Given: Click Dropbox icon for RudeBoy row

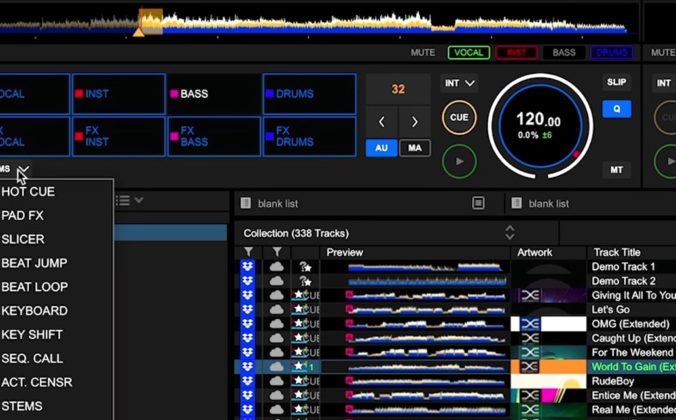Looking at the screenshot, I should [247, 381].
